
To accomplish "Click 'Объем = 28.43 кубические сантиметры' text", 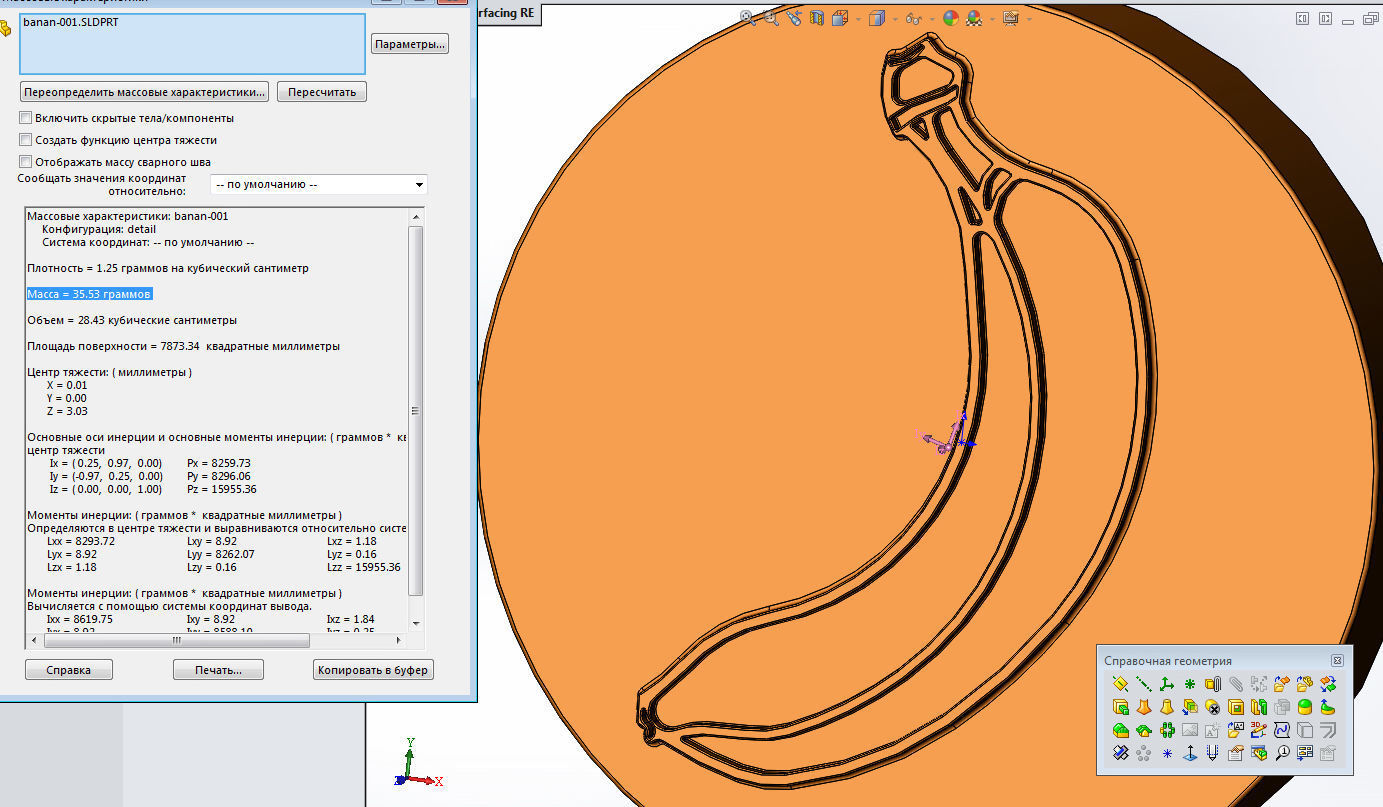I will [x=132, y=320].
